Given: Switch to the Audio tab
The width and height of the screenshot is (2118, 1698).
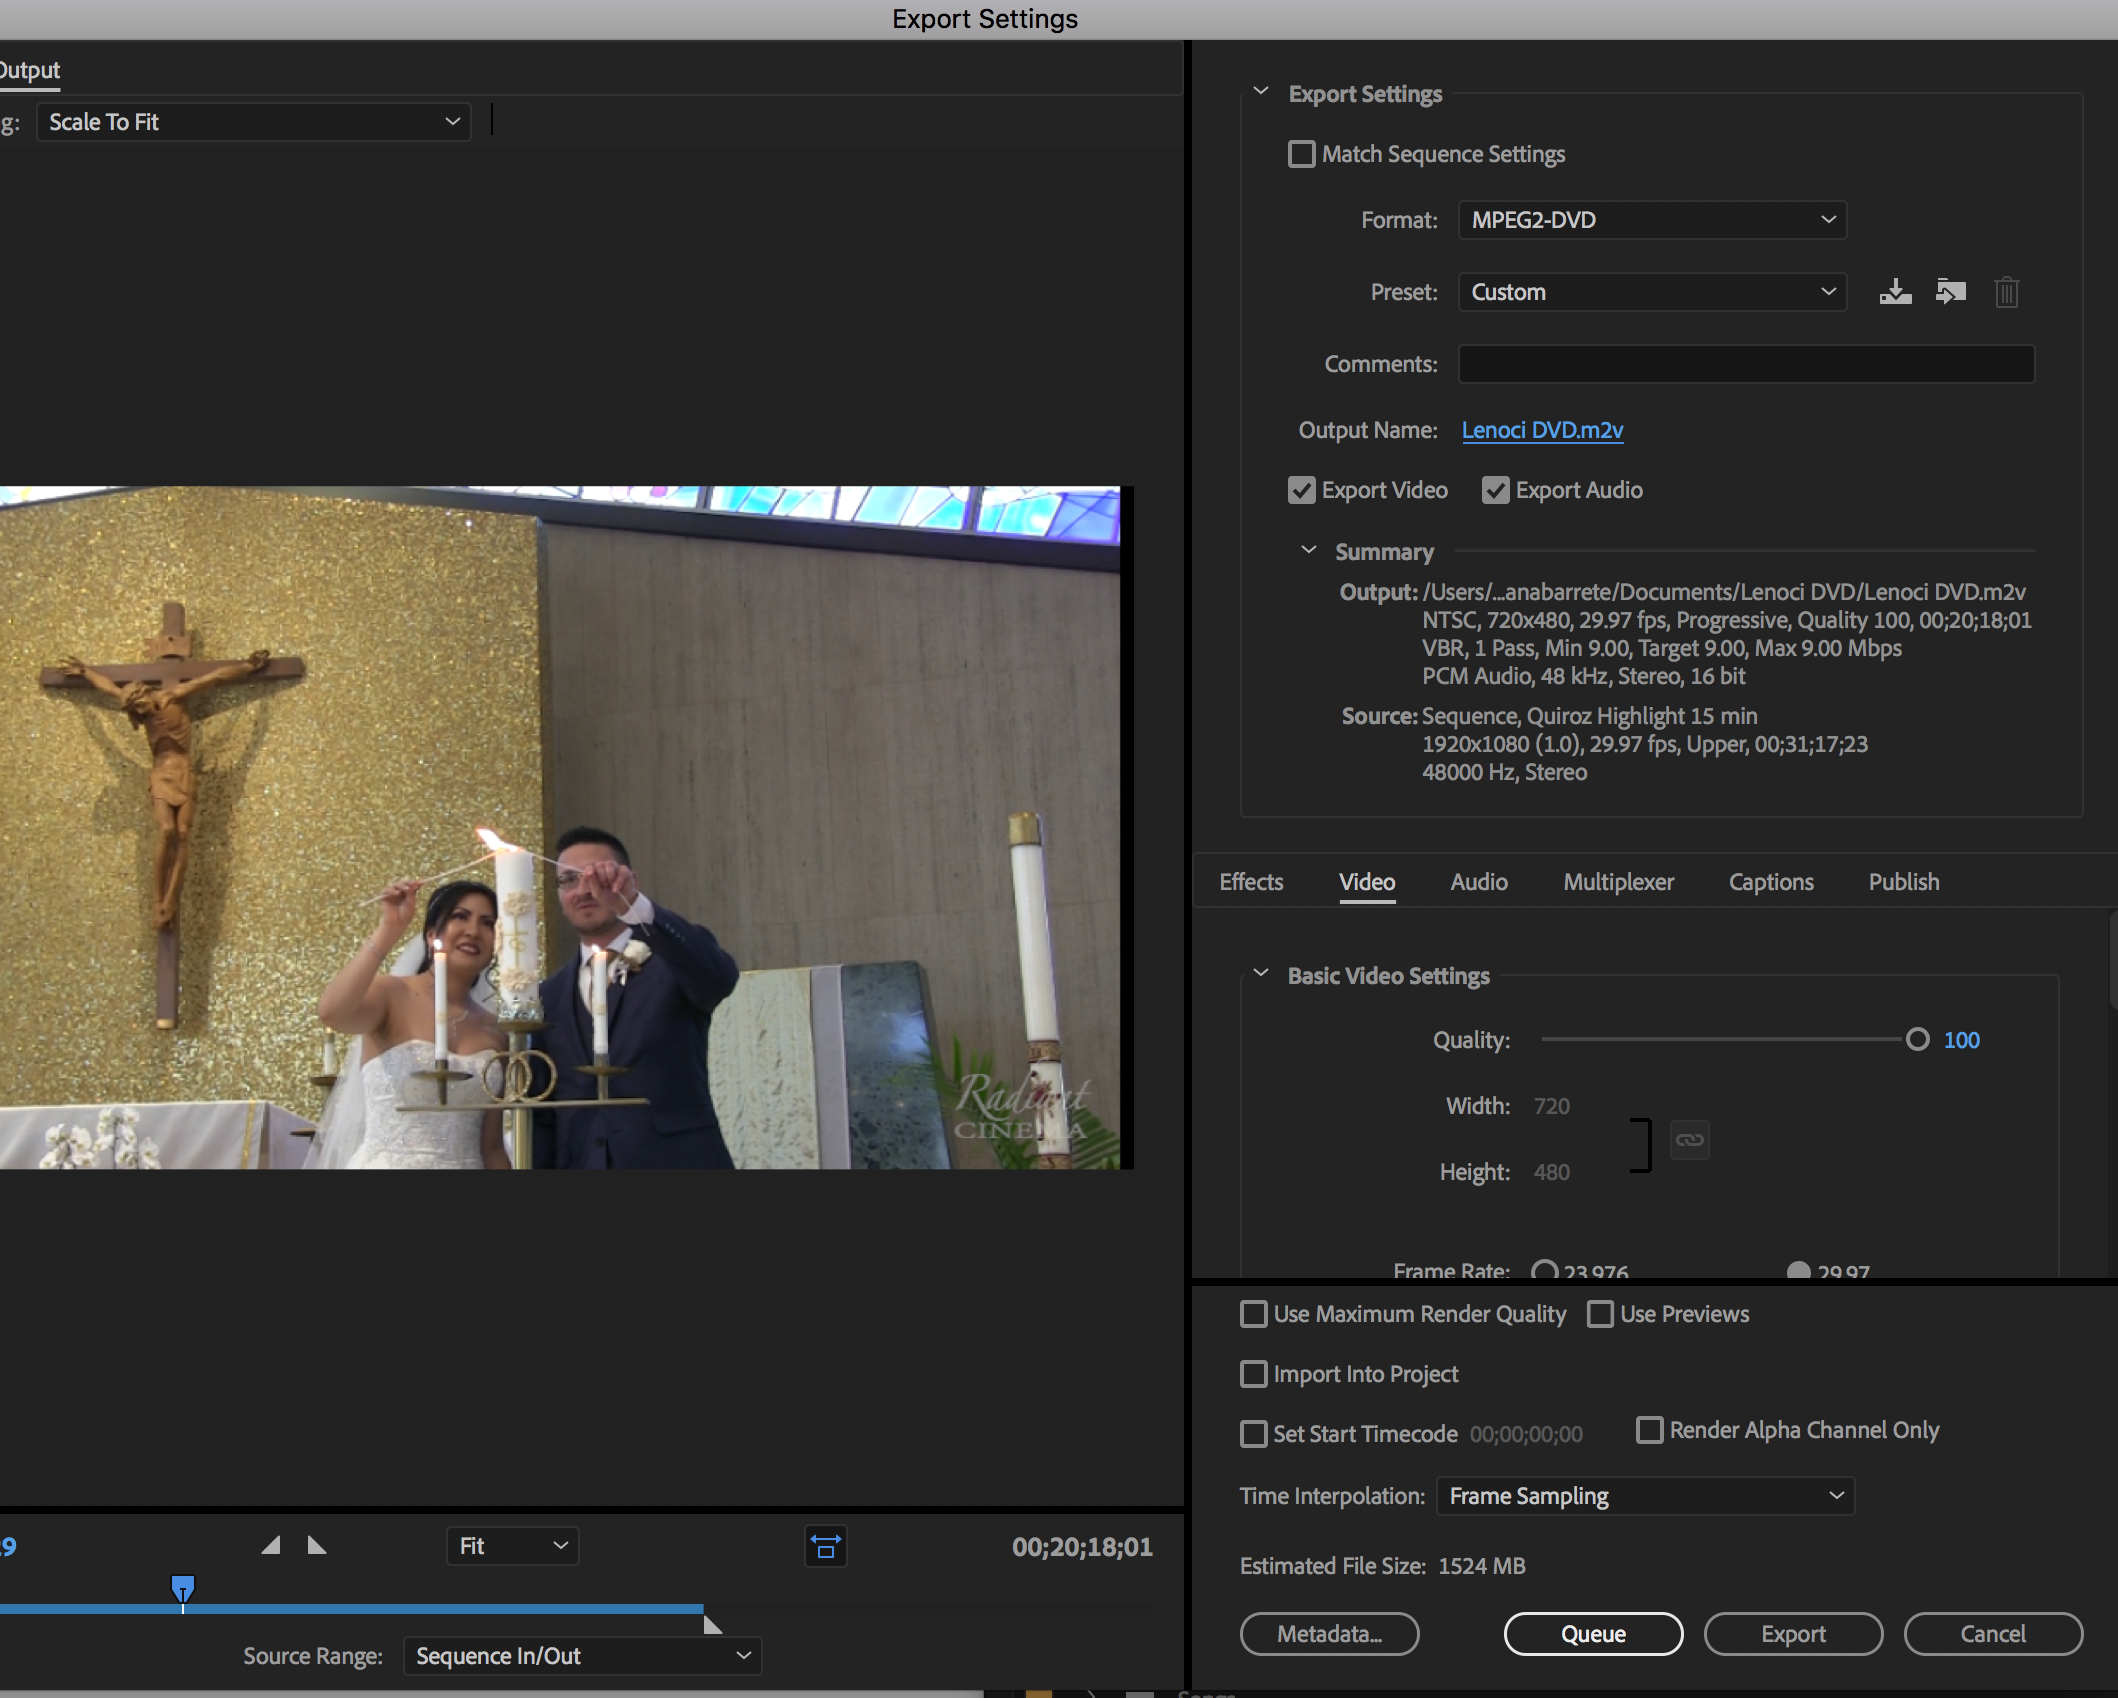Looking at the screenshot, I should (1478, 882).
